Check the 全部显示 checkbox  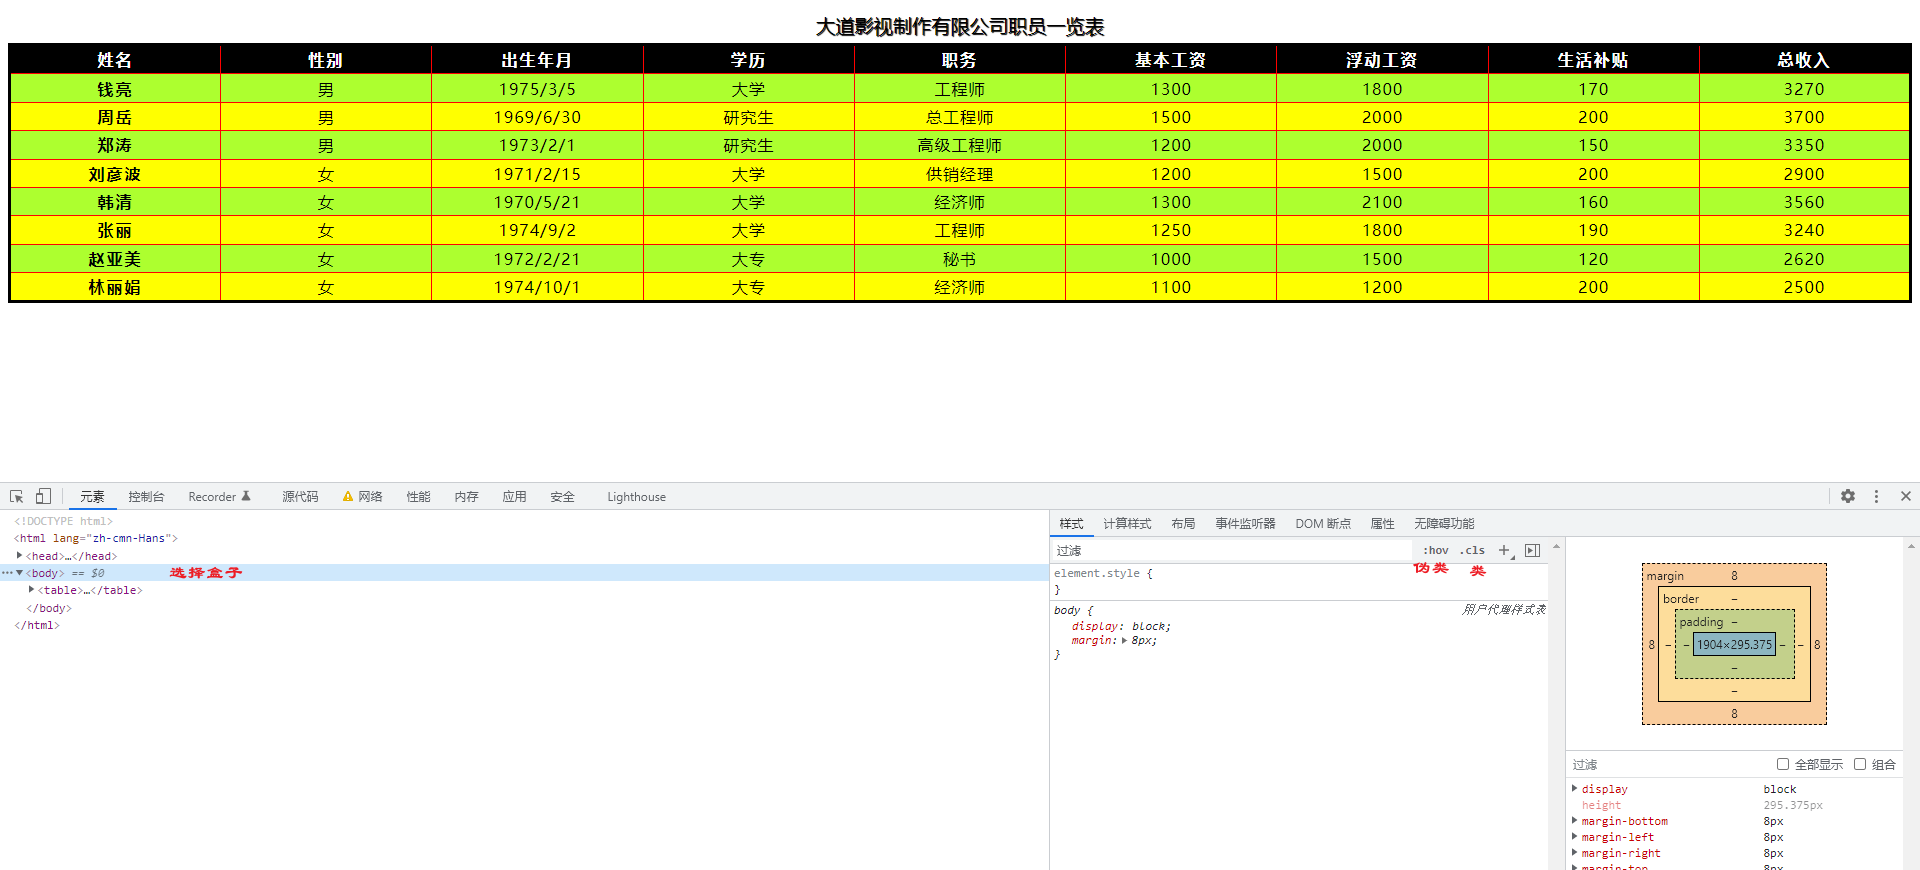pyautogui.click(x=1783, y=764)
